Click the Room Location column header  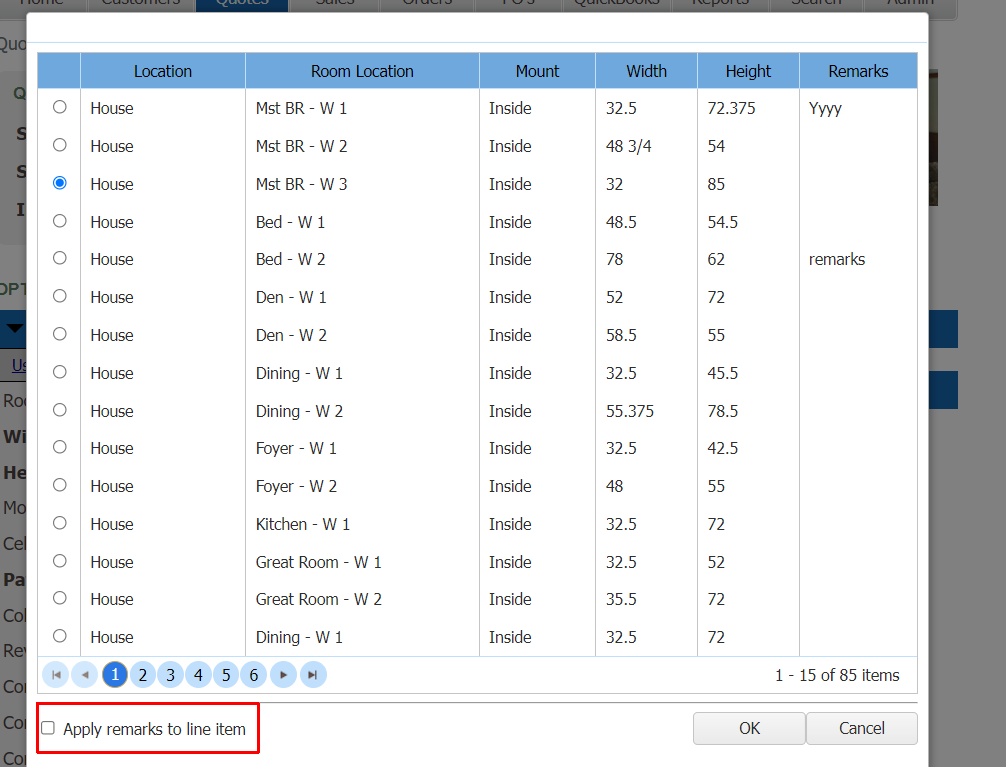(x=362, y=71)
